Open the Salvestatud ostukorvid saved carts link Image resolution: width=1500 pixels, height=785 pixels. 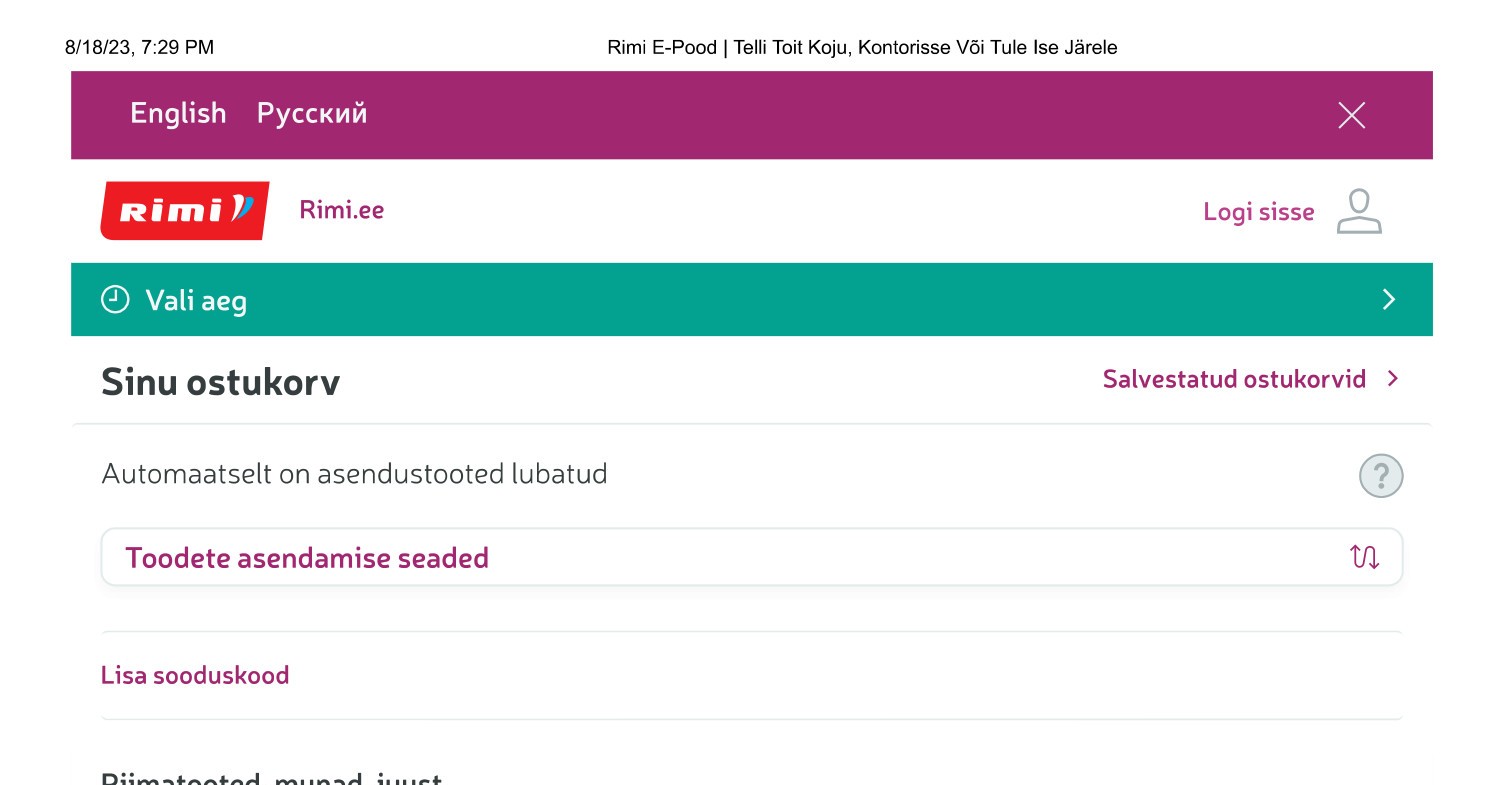[x=1234, y=379]
